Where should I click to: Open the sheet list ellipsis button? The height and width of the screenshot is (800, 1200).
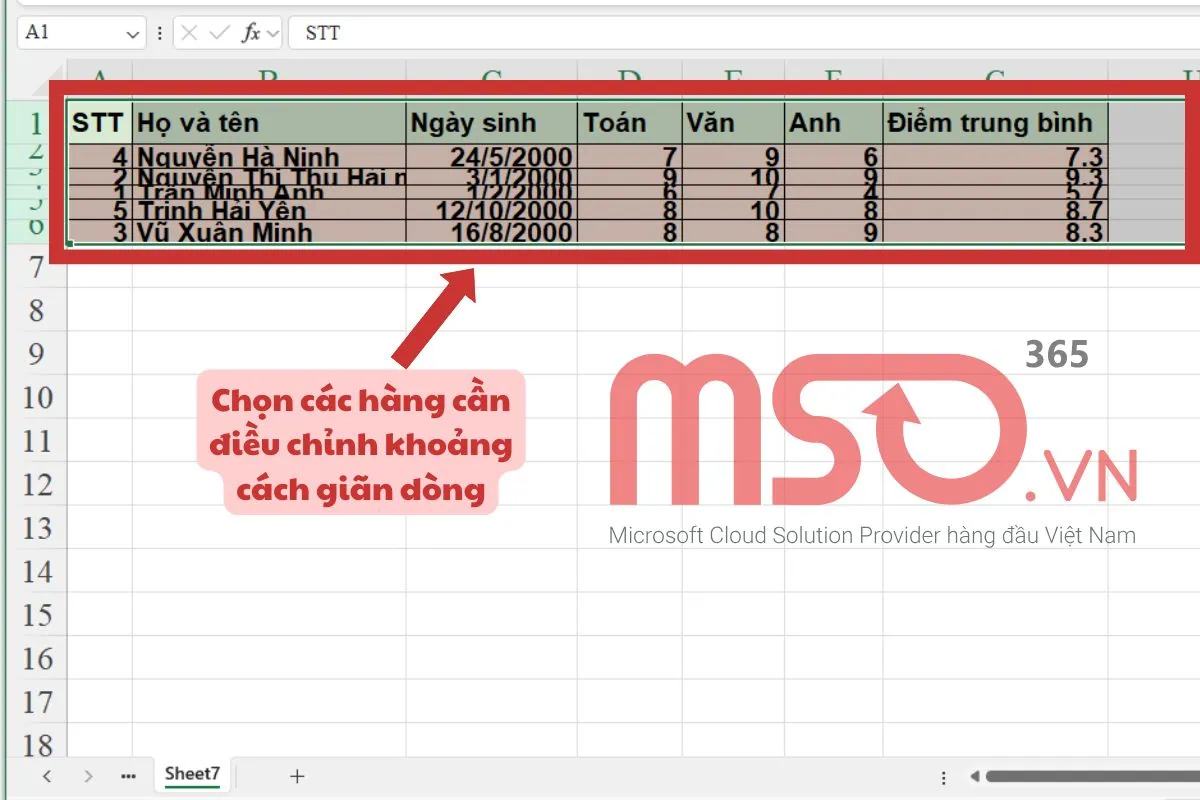127,776
